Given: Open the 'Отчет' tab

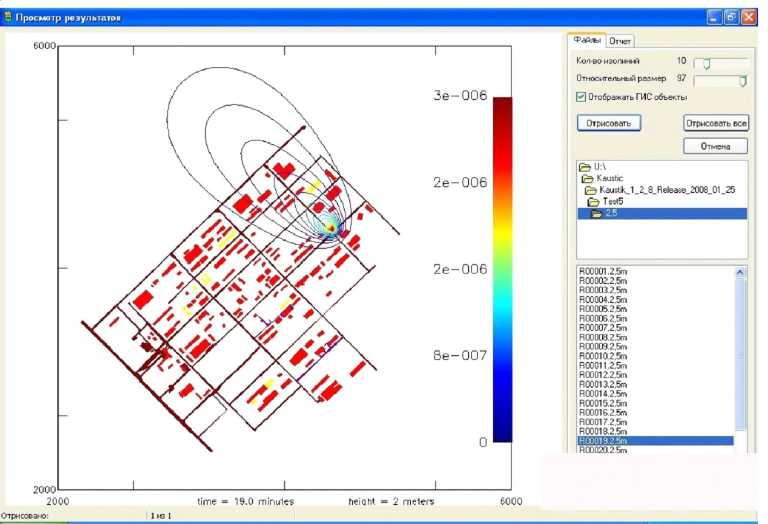Looking at the screenshot, I should [620, 41].
